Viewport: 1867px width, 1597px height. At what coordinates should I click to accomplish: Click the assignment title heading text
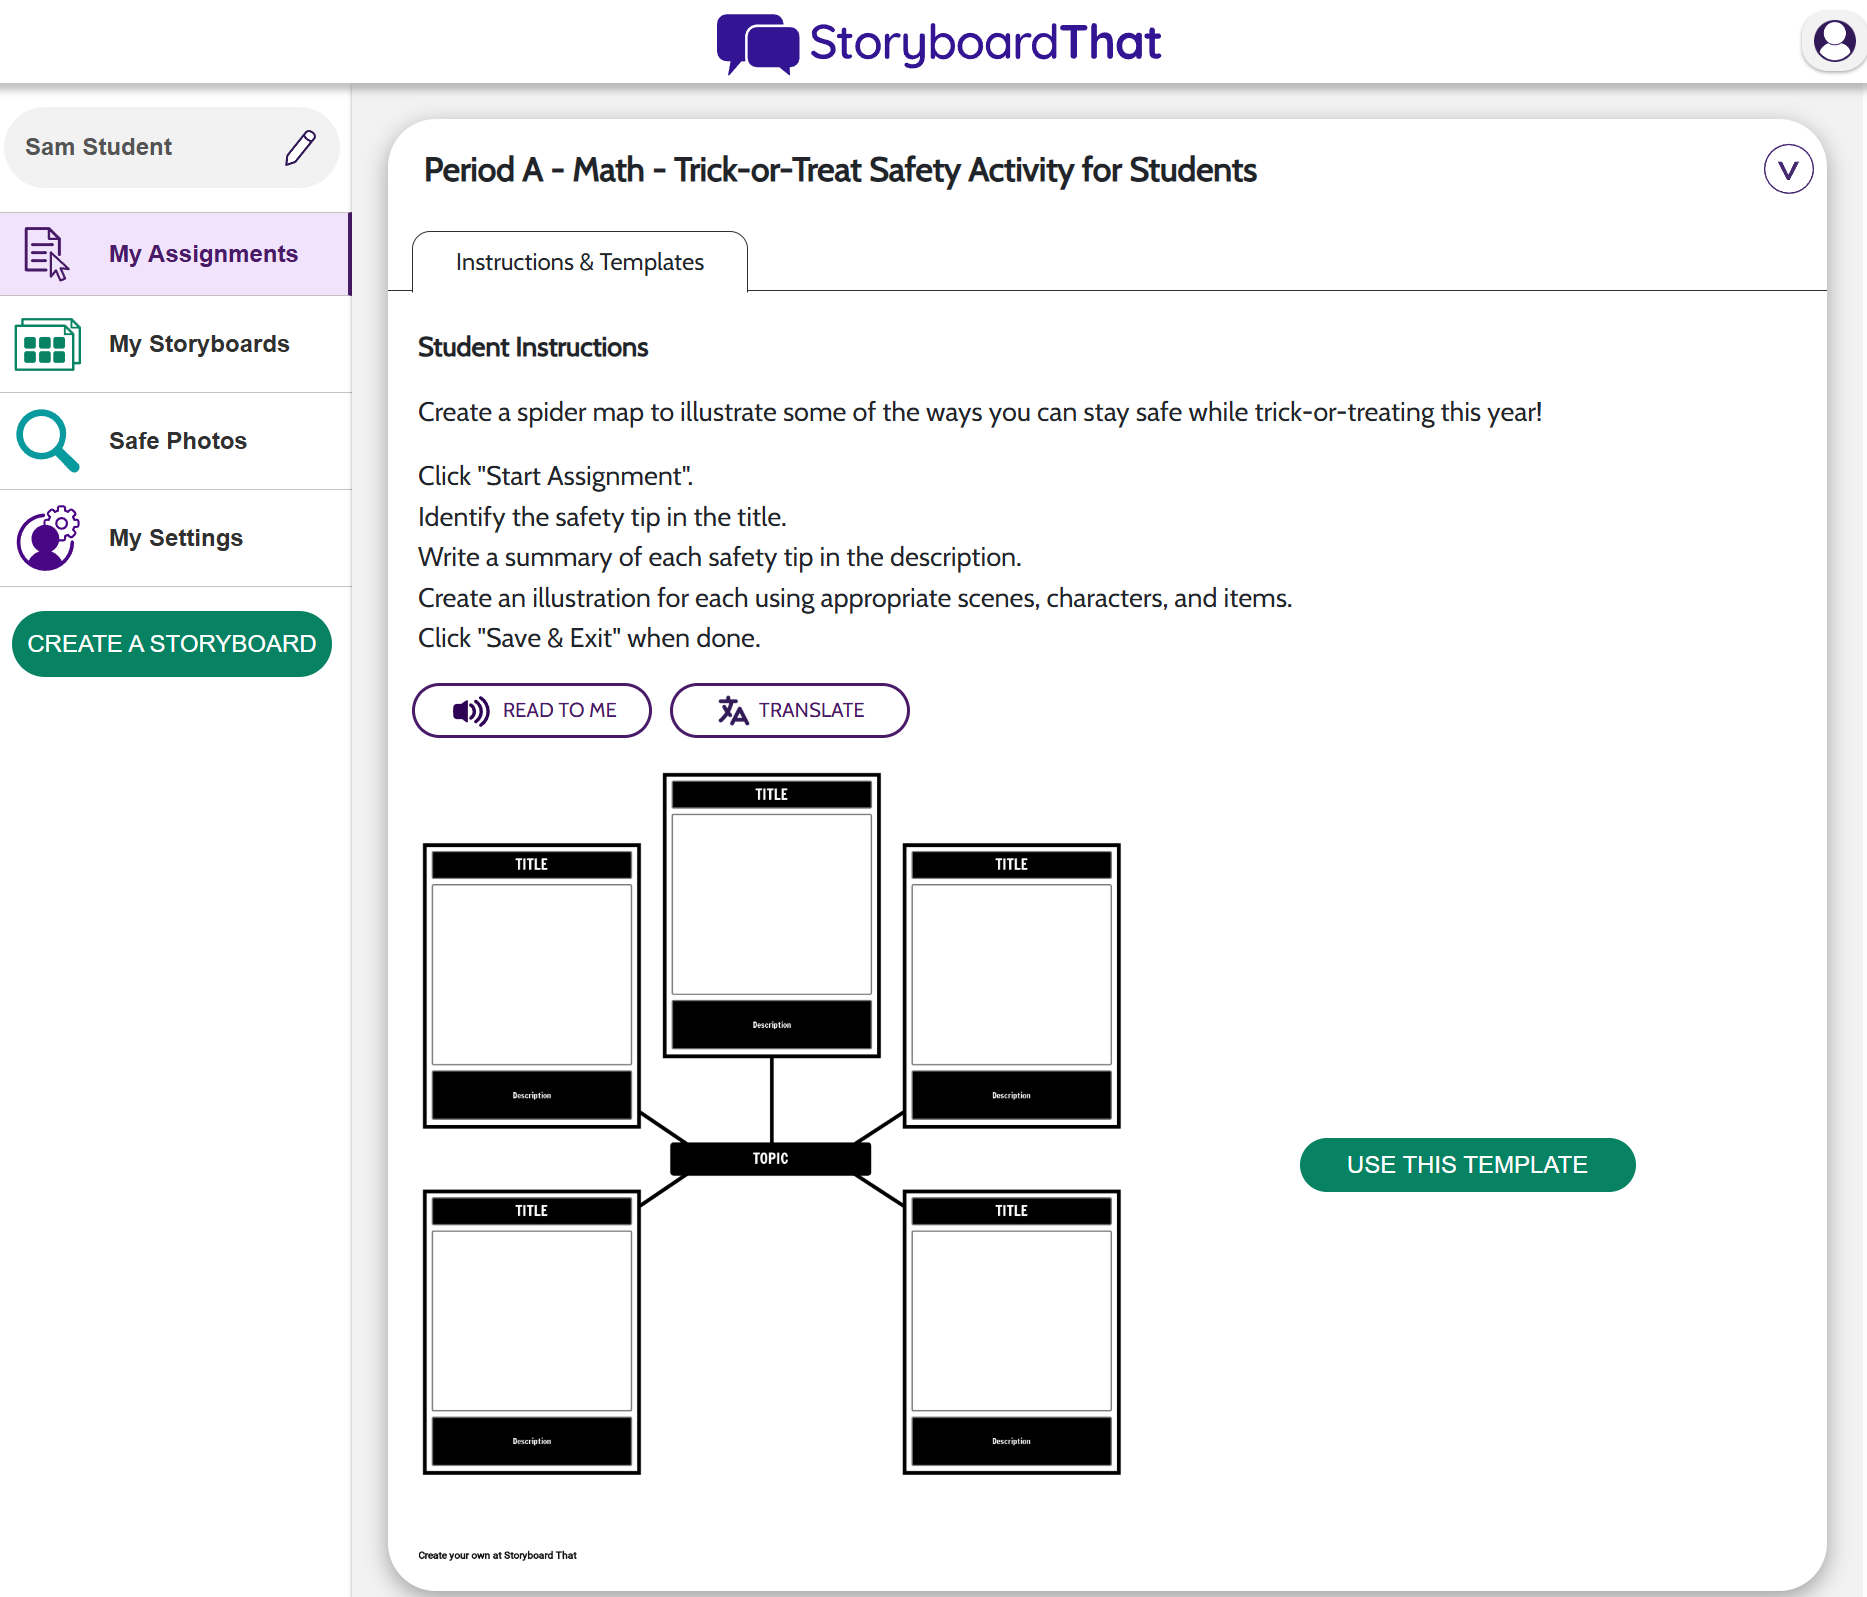[840, 170]
